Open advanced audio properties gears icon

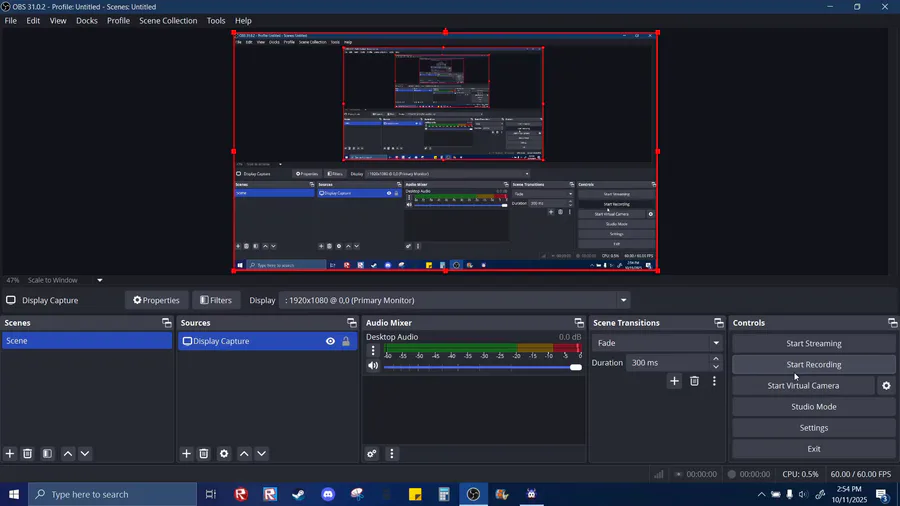pos(372,453)
